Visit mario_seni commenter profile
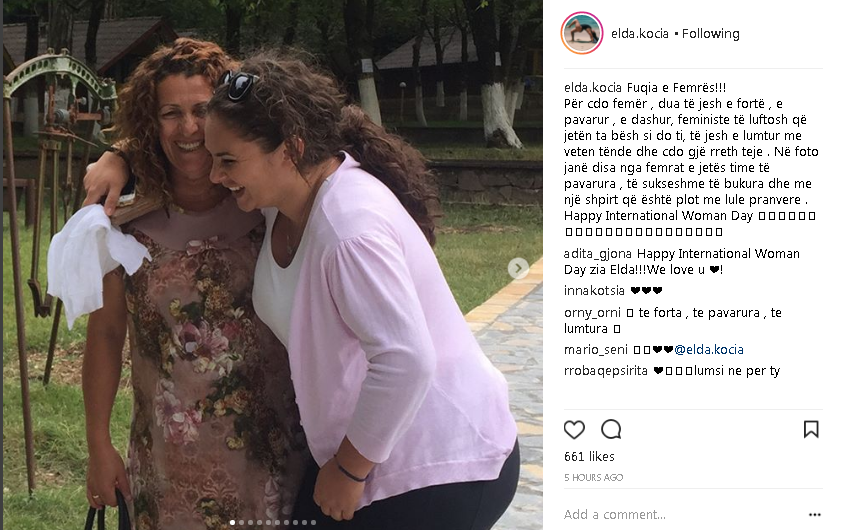The width and height of the screenshot is (841, 530). coord(596,350)
